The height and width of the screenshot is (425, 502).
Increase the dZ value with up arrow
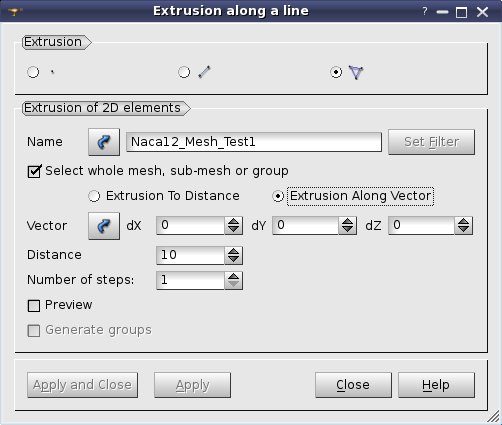(x=463, y=222)
